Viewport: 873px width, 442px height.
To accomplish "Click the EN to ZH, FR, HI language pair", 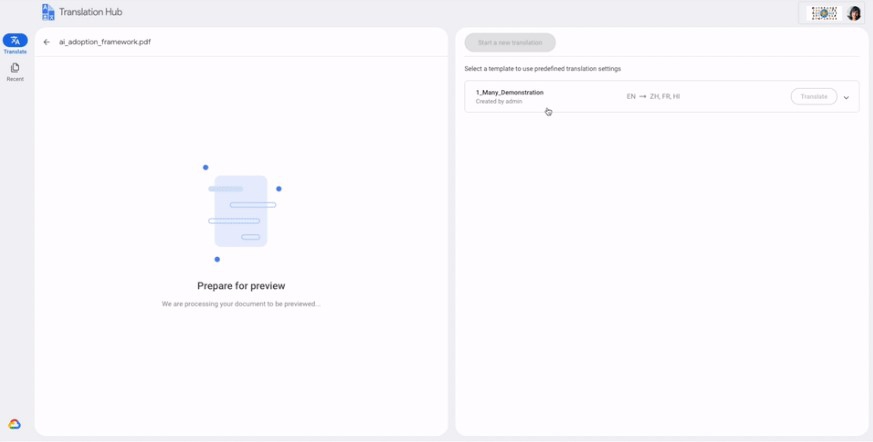I will pos(653,96).
